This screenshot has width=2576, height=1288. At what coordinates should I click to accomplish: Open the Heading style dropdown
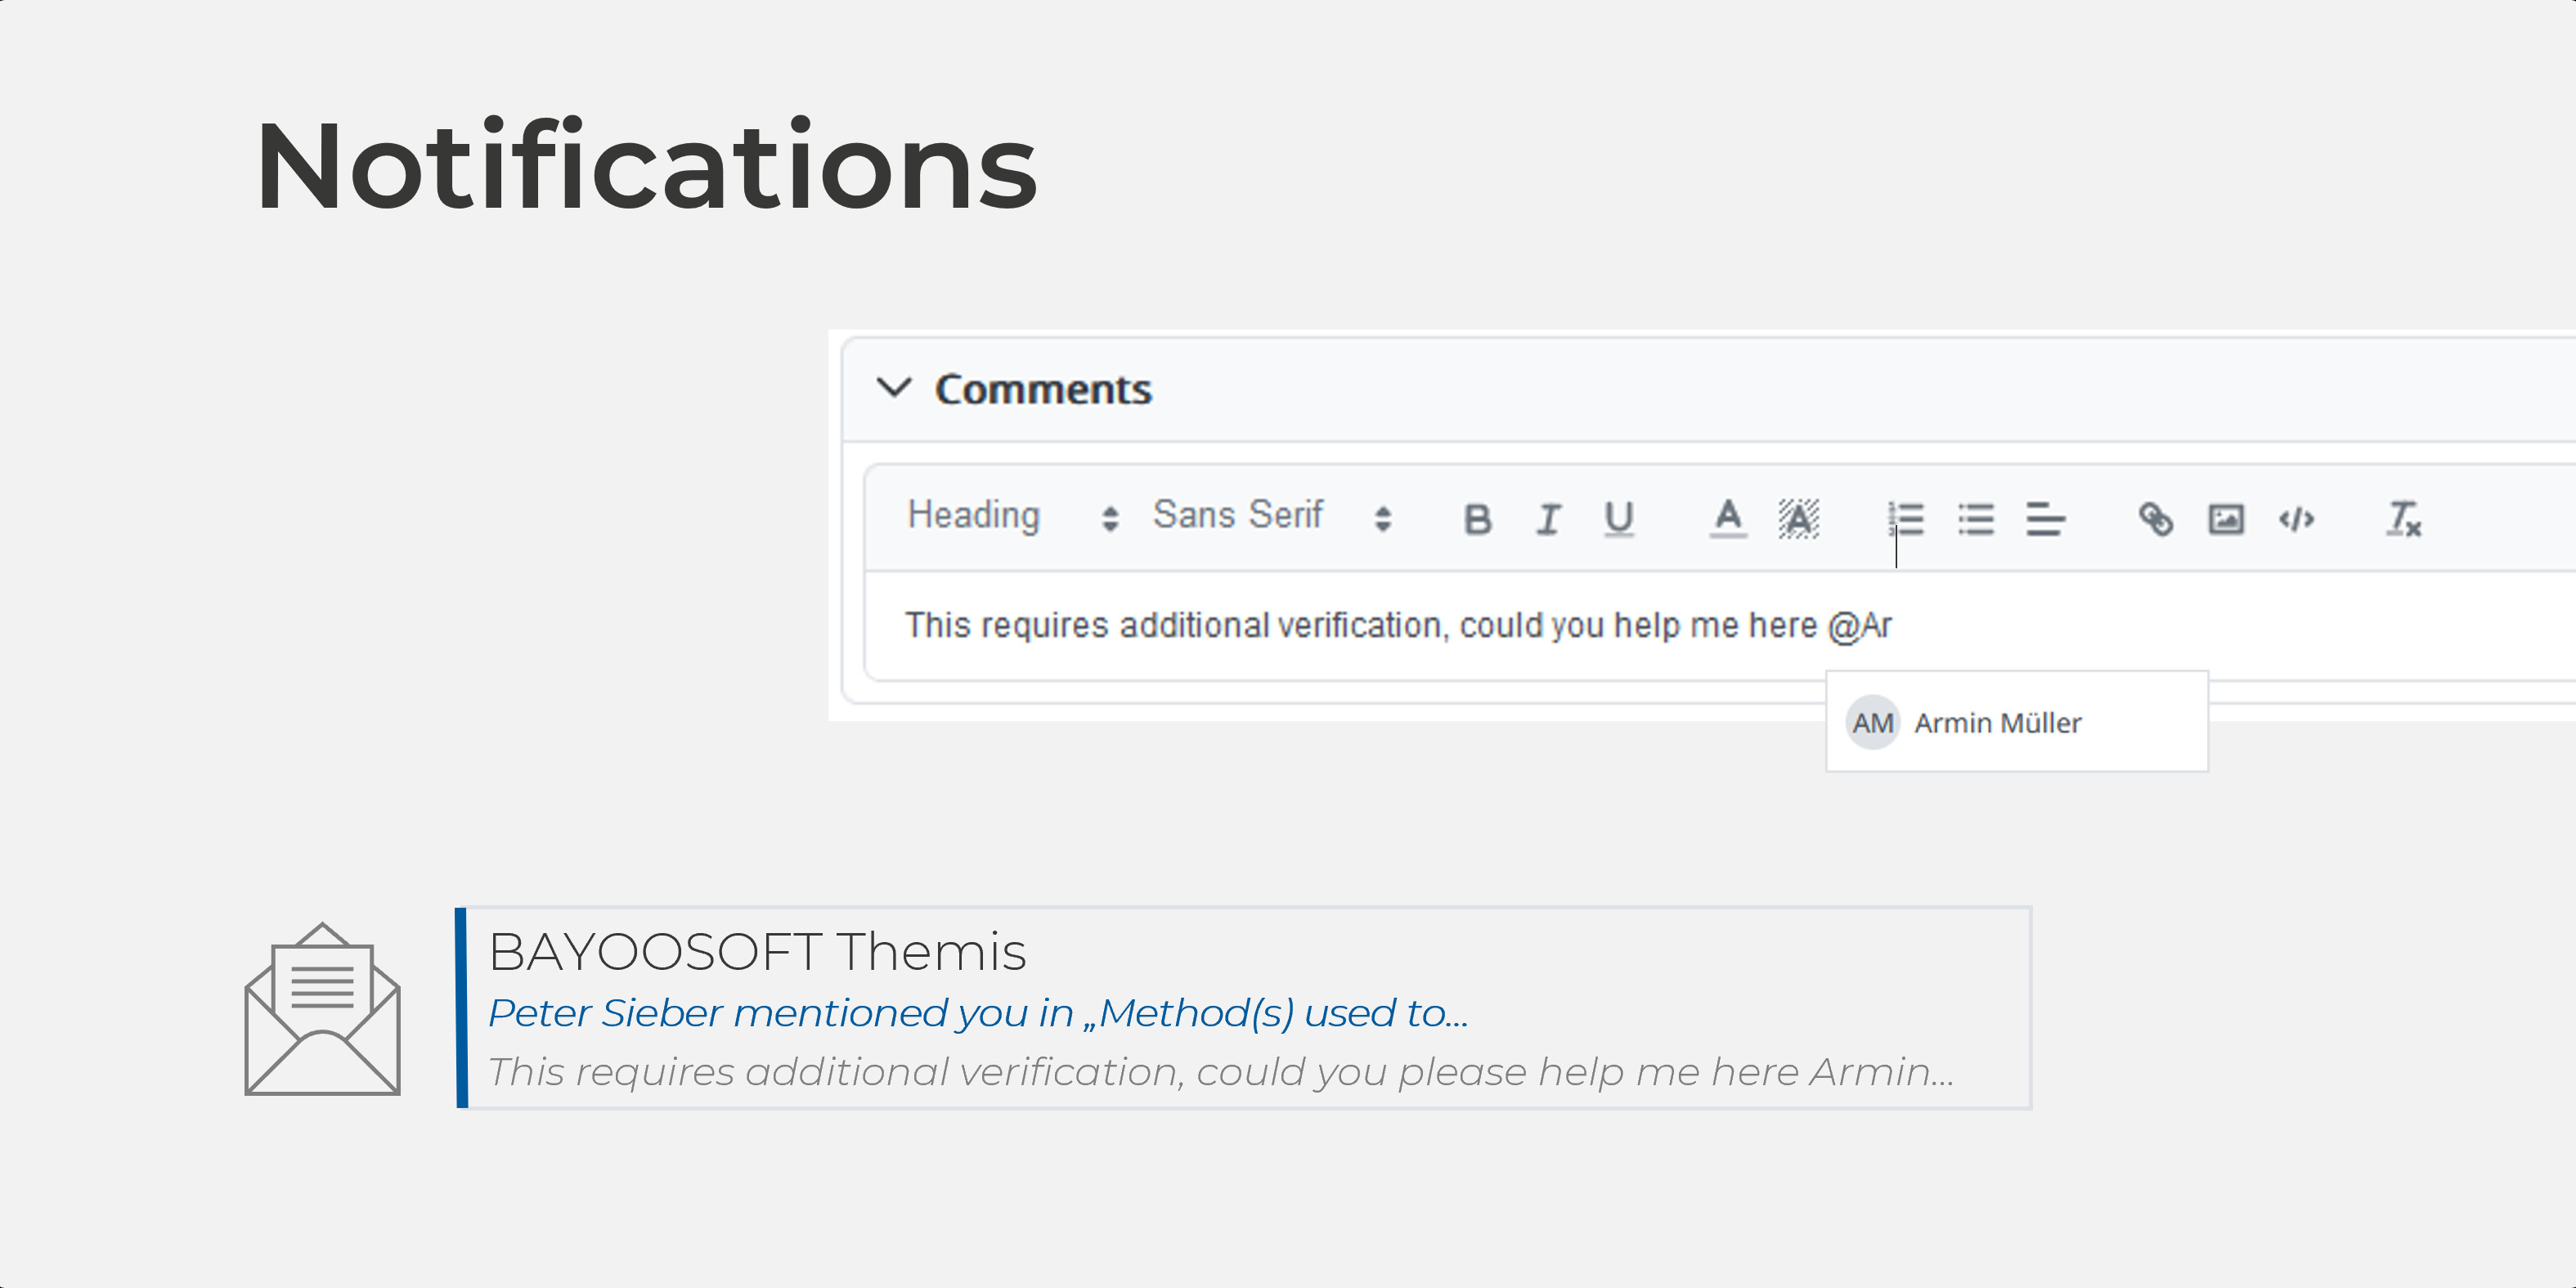pyautogui.click(x=1010, y=516)
